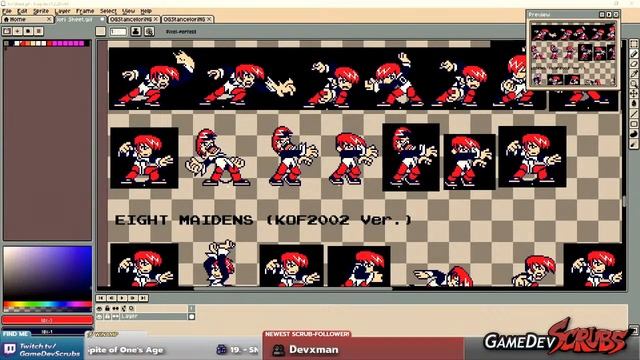Go to the previous frame
This screenshot has height=360, width=640.
pyautogui.click(x=111, y=298)
